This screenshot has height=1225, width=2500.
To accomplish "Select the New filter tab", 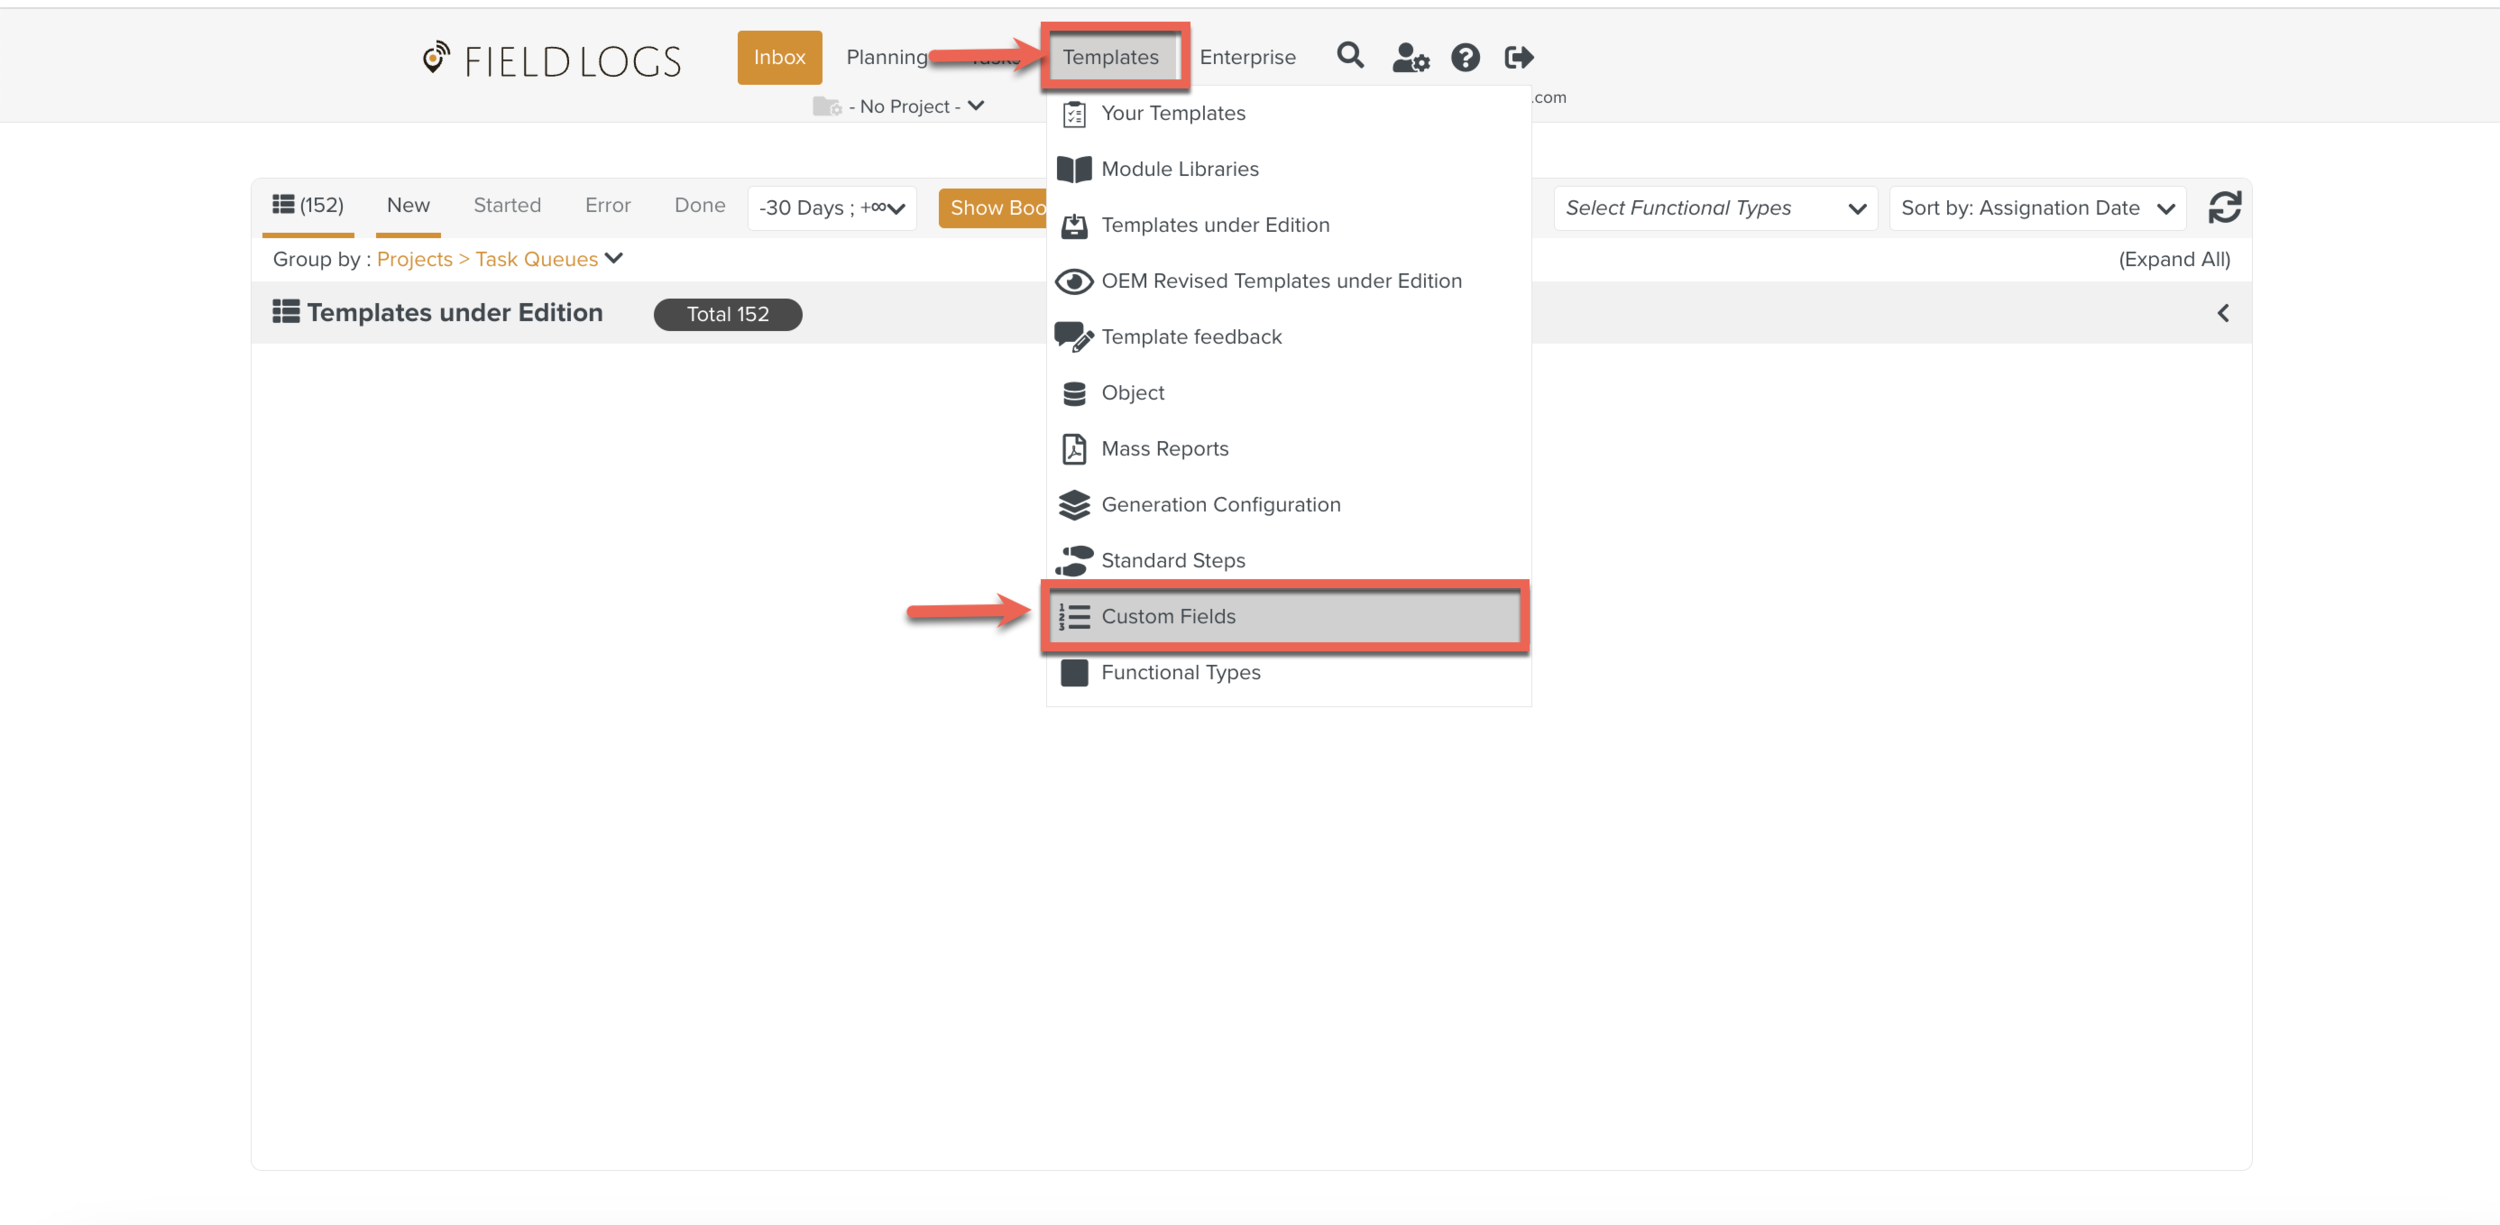I will 407,205.
